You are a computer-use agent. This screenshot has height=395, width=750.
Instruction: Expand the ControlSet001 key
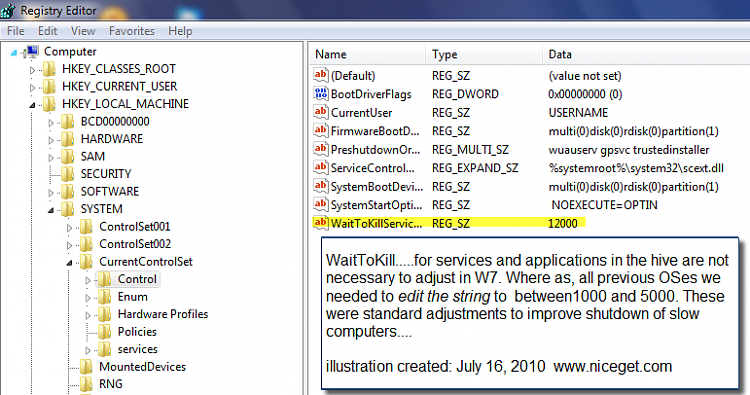[69, 228]
